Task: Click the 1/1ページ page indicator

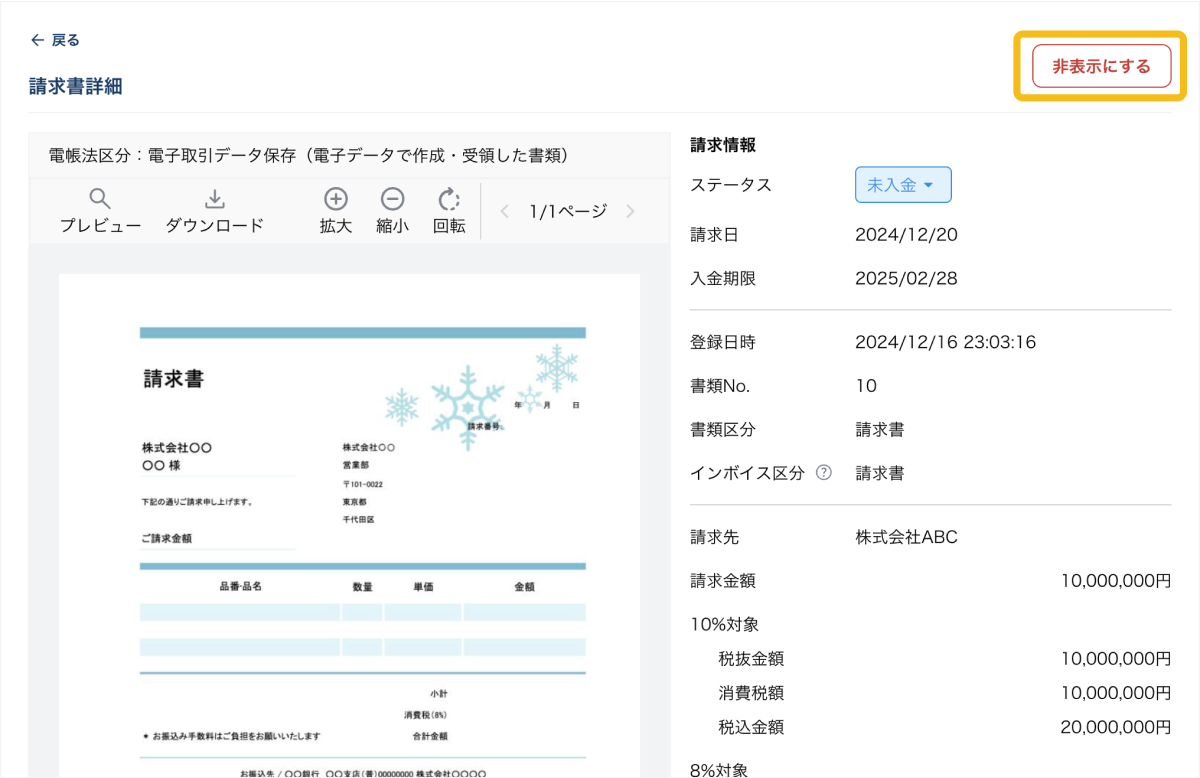Action: click(567, 211)
